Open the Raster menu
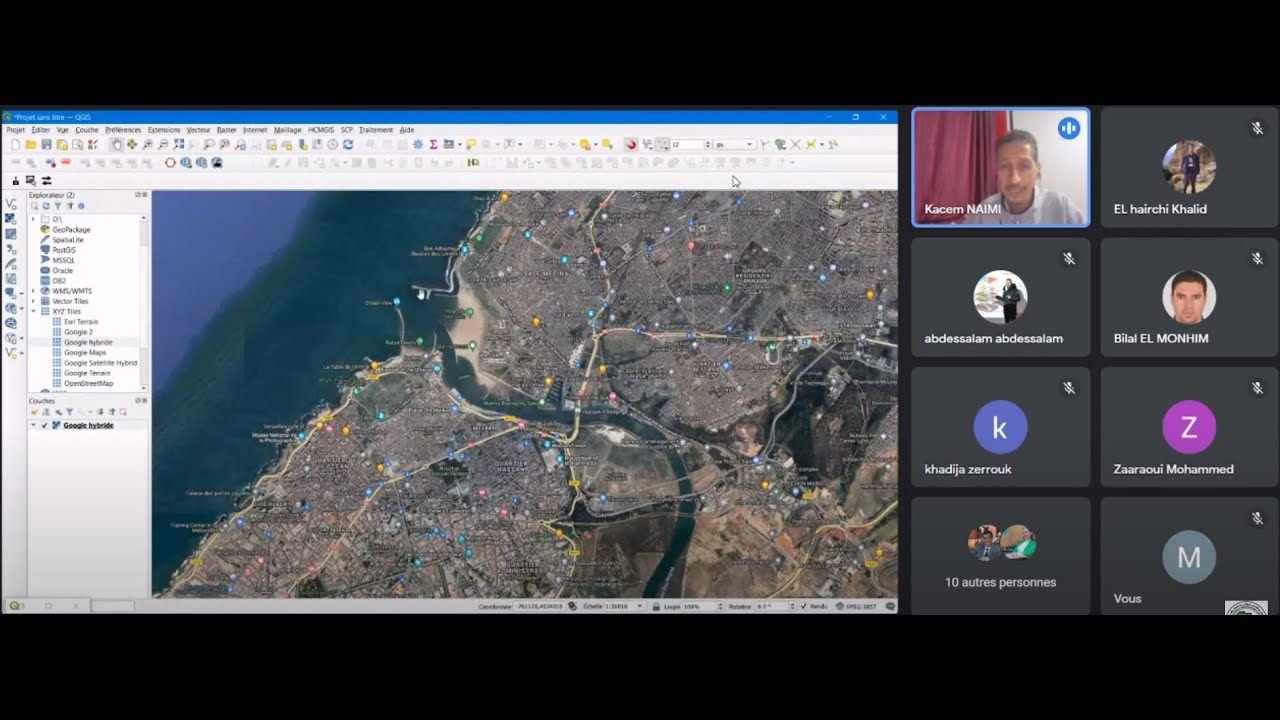Image resolution: width=1280 pixels, height=720 pixels. (227, 130)
